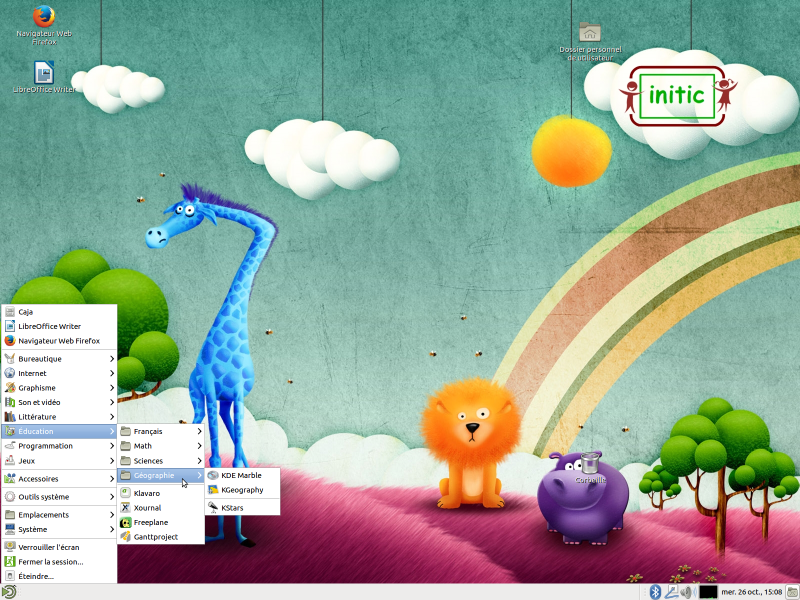
Task: Open Firefox desktop shortcut icon
Action: (x=44, y=16)
